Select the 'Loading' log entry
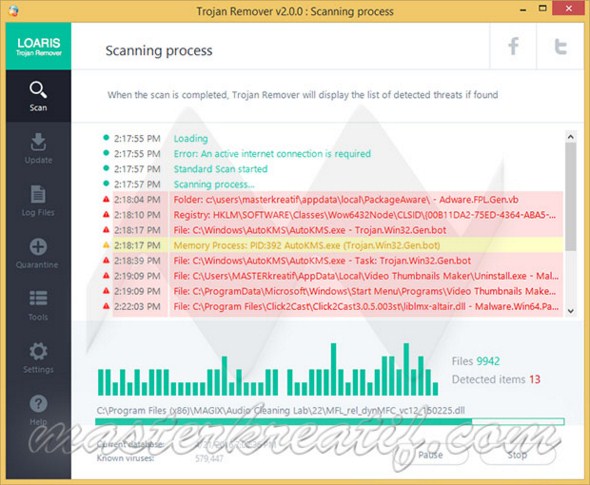 pos(190,138)
